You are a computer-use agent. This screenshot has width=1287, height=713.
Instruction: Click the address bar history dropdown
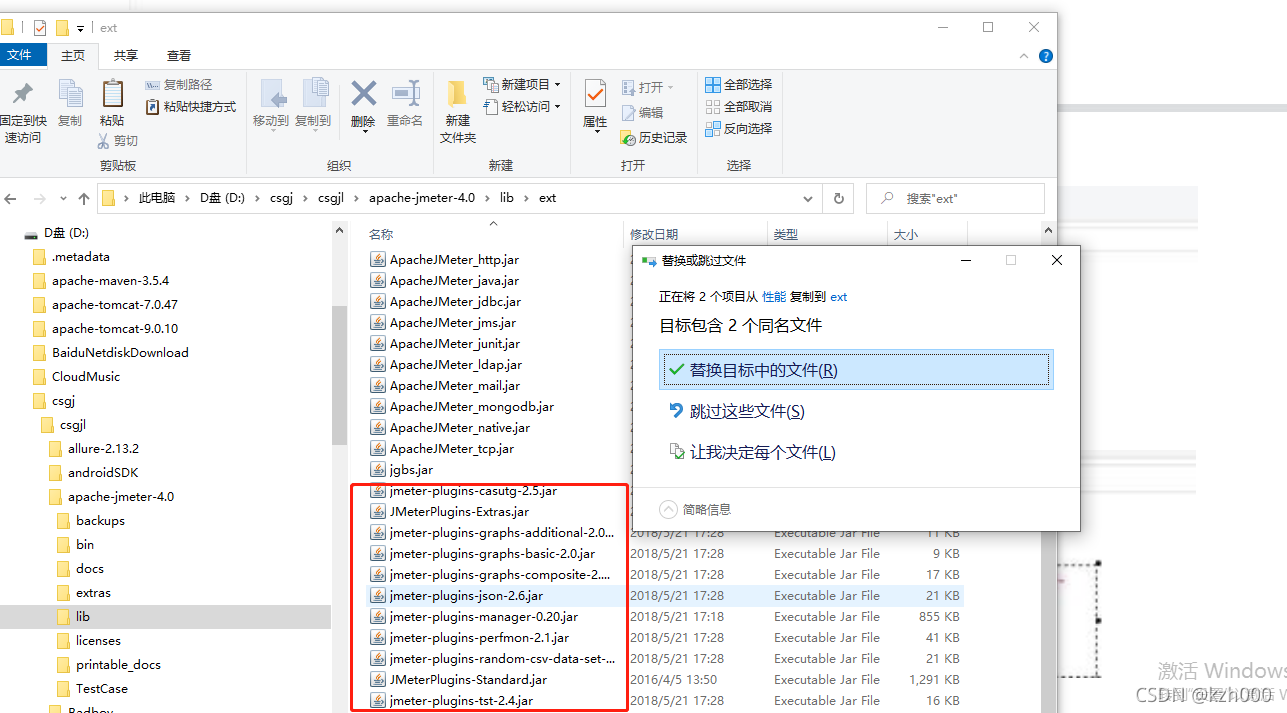[x=808, y=198]
